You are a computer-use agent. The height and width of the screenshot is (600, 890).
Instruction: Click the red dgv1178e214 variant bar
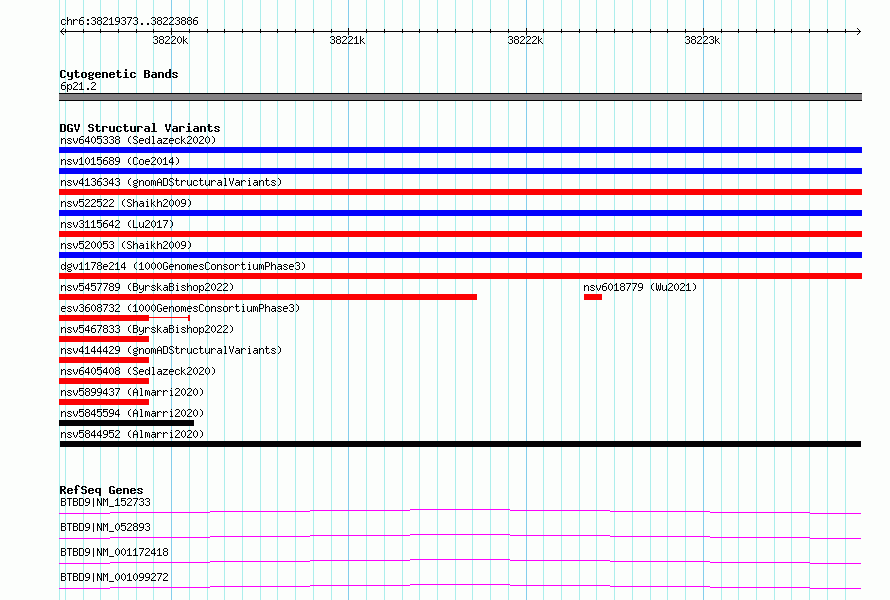[x=460, y=276]
